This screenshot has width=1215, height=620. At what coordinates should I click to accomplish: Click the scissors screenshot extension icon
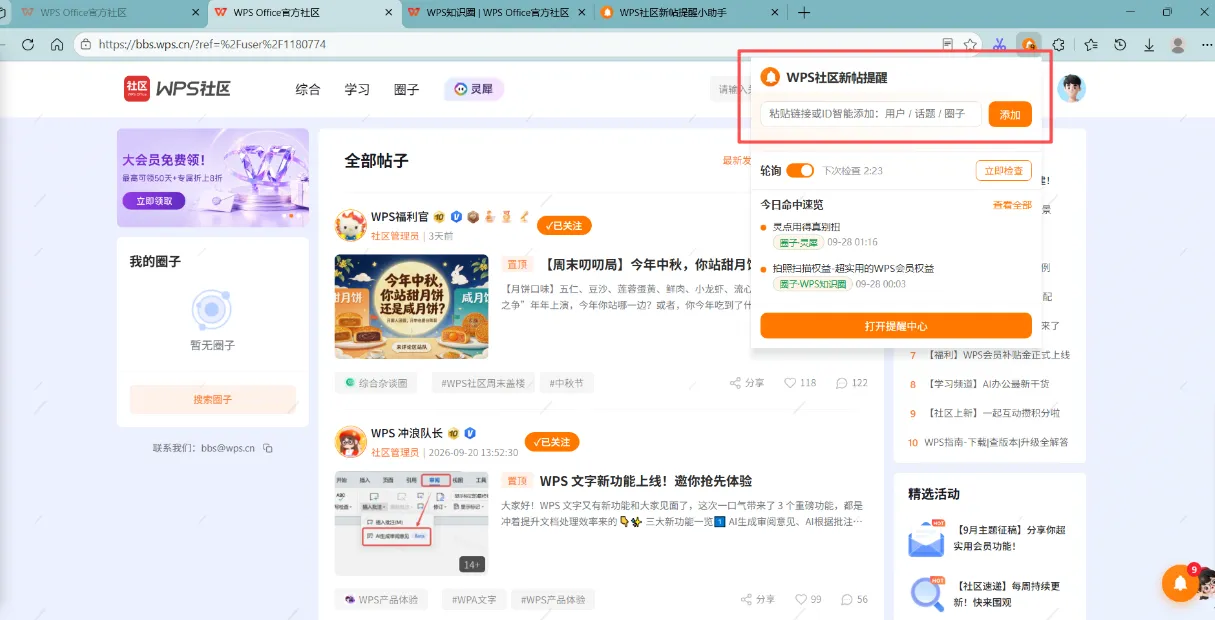pyautogui.click(x=999, y=45)
